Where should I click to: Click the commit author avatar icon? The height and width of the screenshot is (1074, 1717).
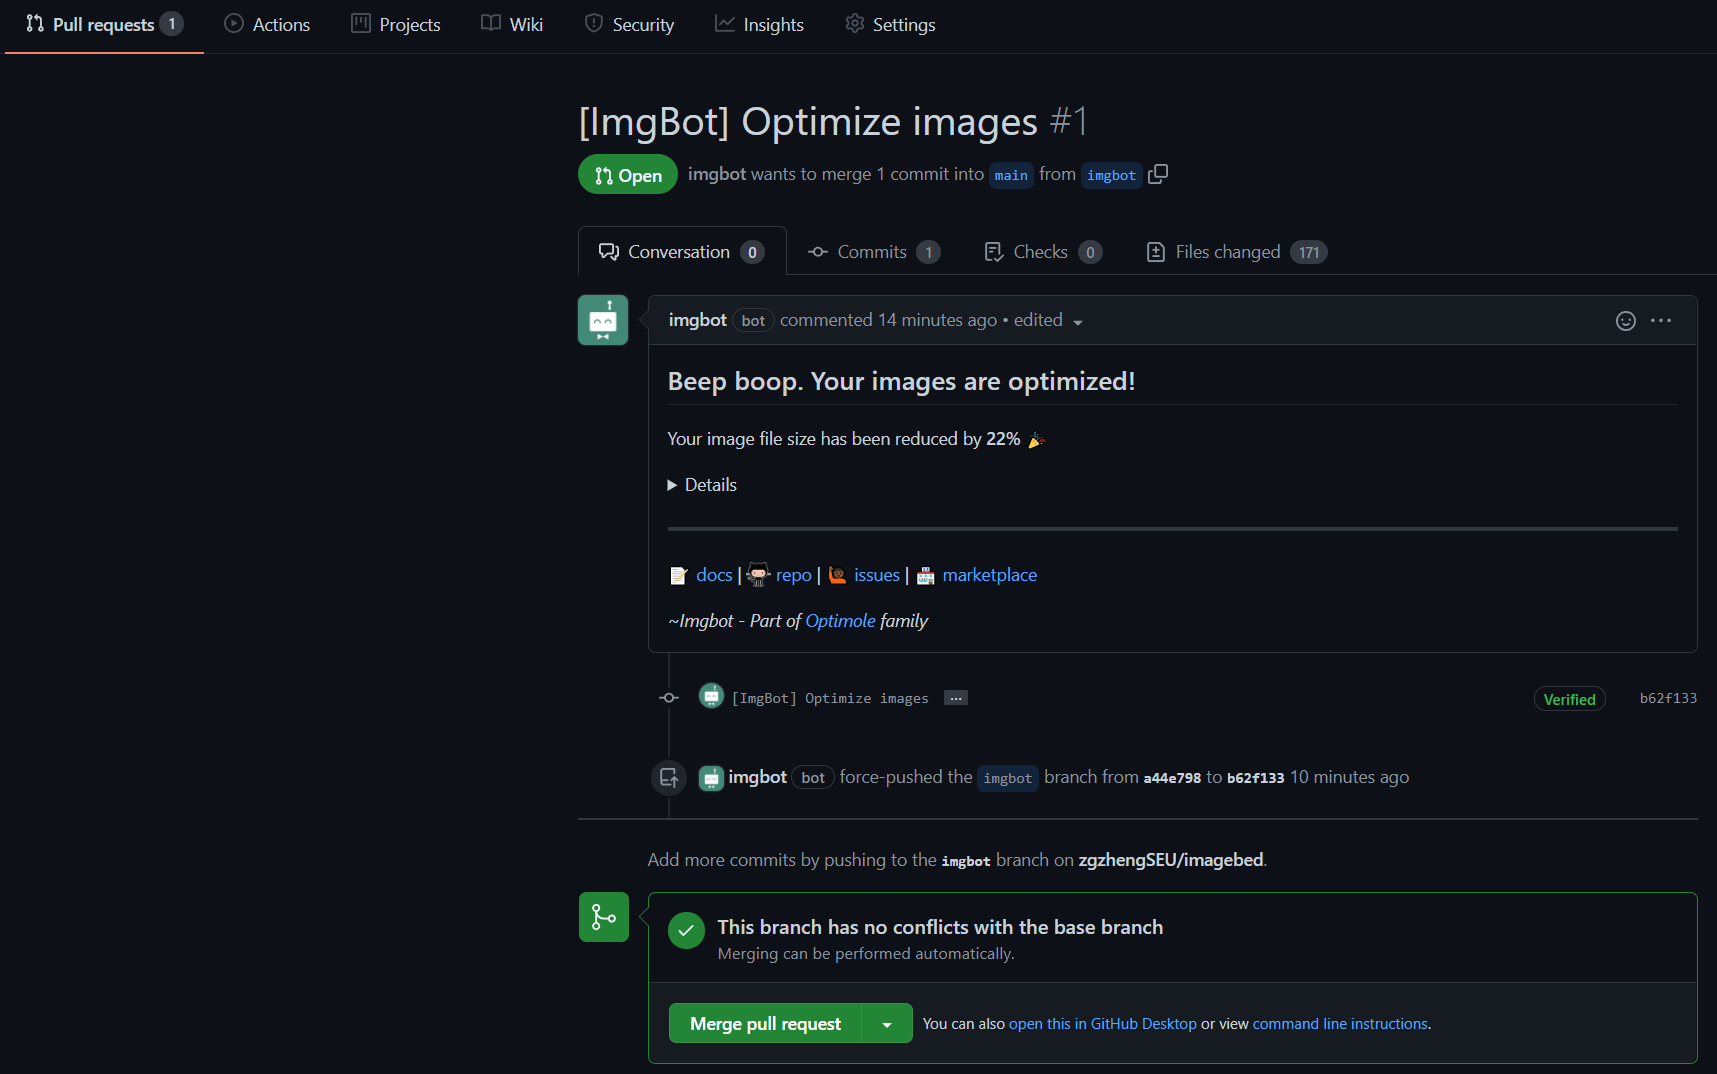711,696
